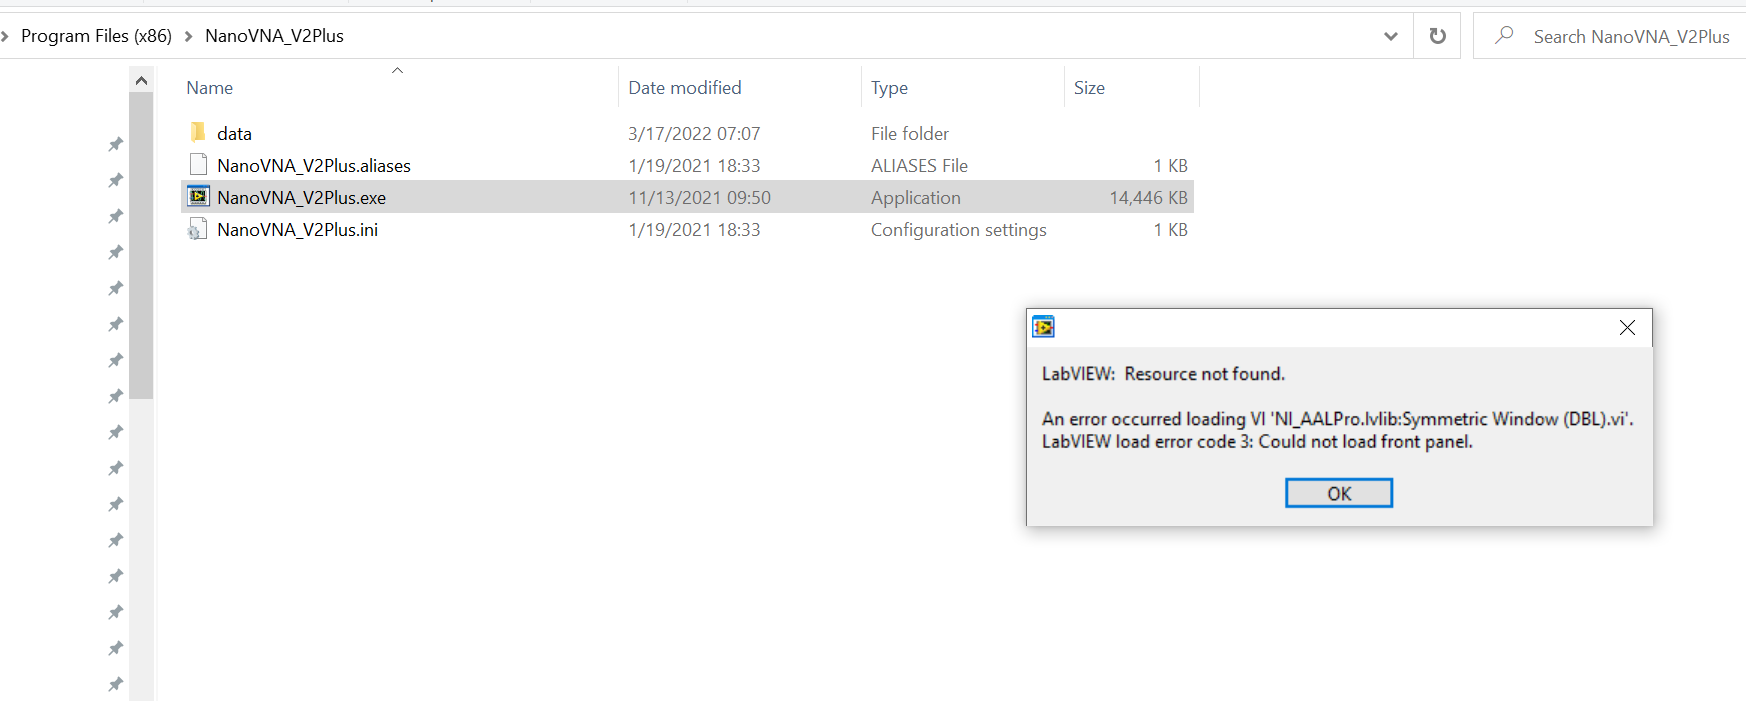Image resolution: width=1746 pixels, height=701 pixels.
Task: Click '3/17/2022 07:07' date cell
Action: tap(694, 134)
